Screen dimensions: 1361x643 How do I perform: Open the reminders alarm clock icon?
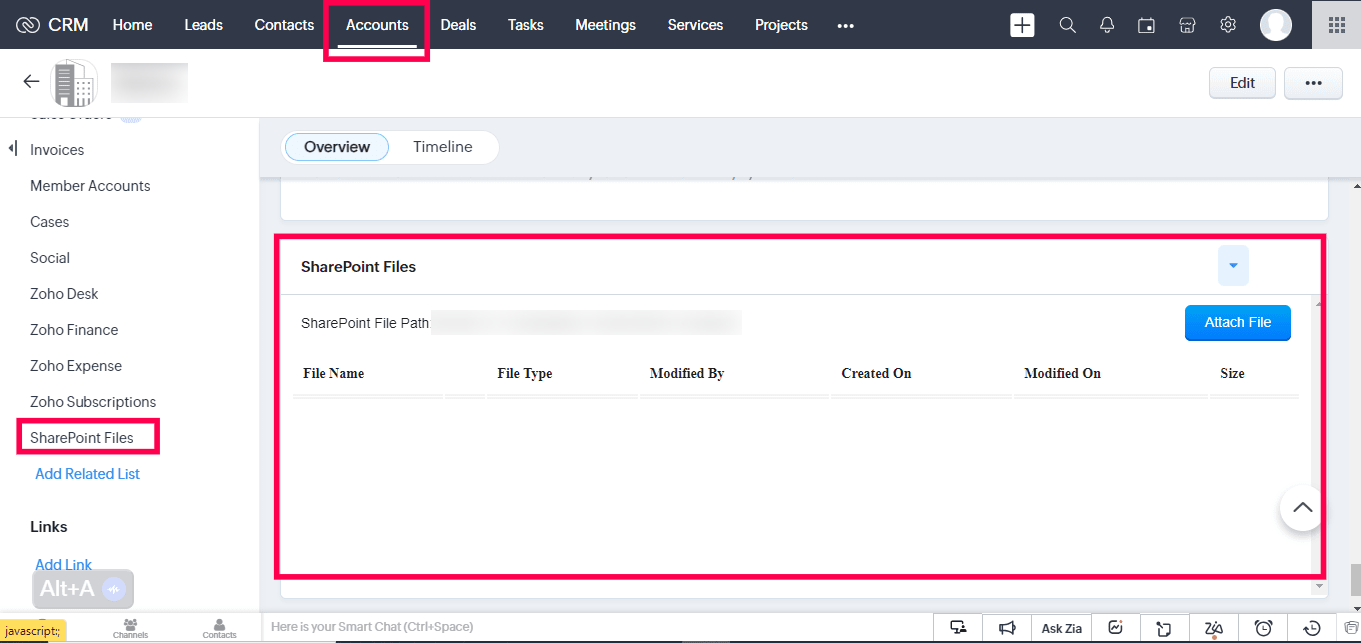1263,628
